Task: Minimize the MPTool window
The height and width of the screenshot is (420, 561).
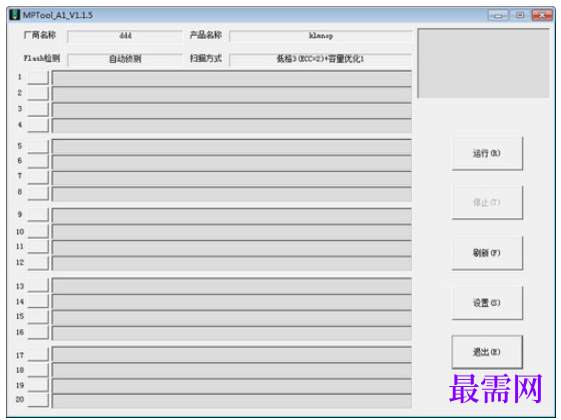Action: pyautogui.click(x=498, y=15)
